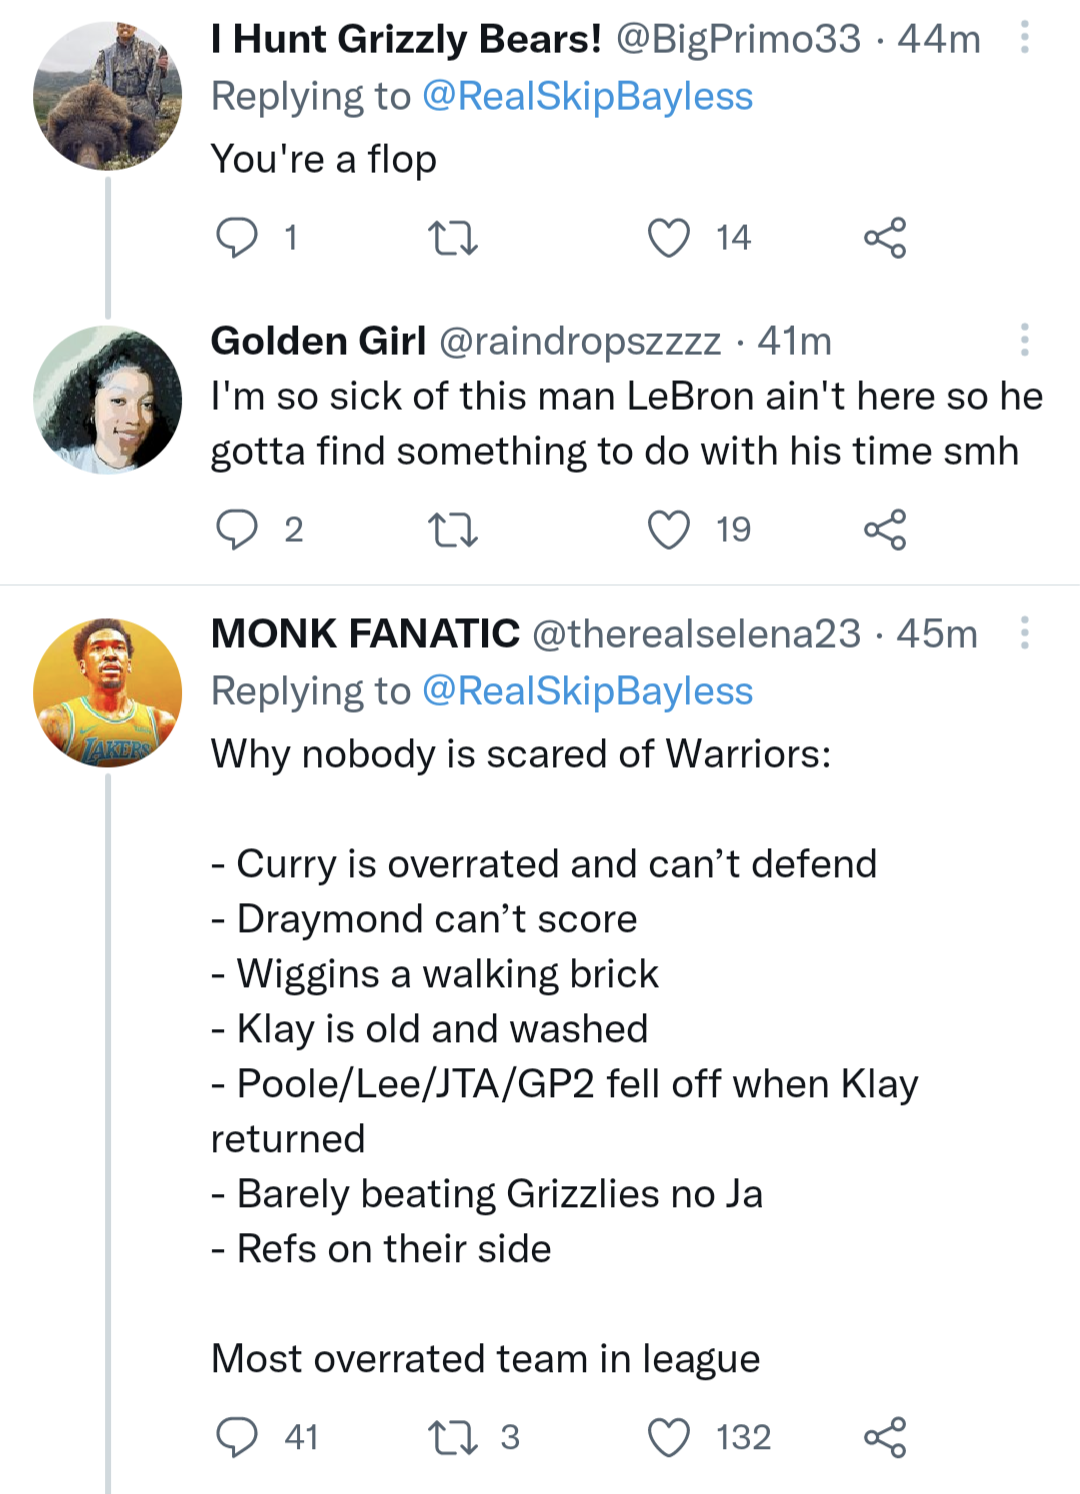Reply to MONK FANATIC's Warriors tweet
Viewport: 1080px width, 1494px height.
tap(237, 1437)
